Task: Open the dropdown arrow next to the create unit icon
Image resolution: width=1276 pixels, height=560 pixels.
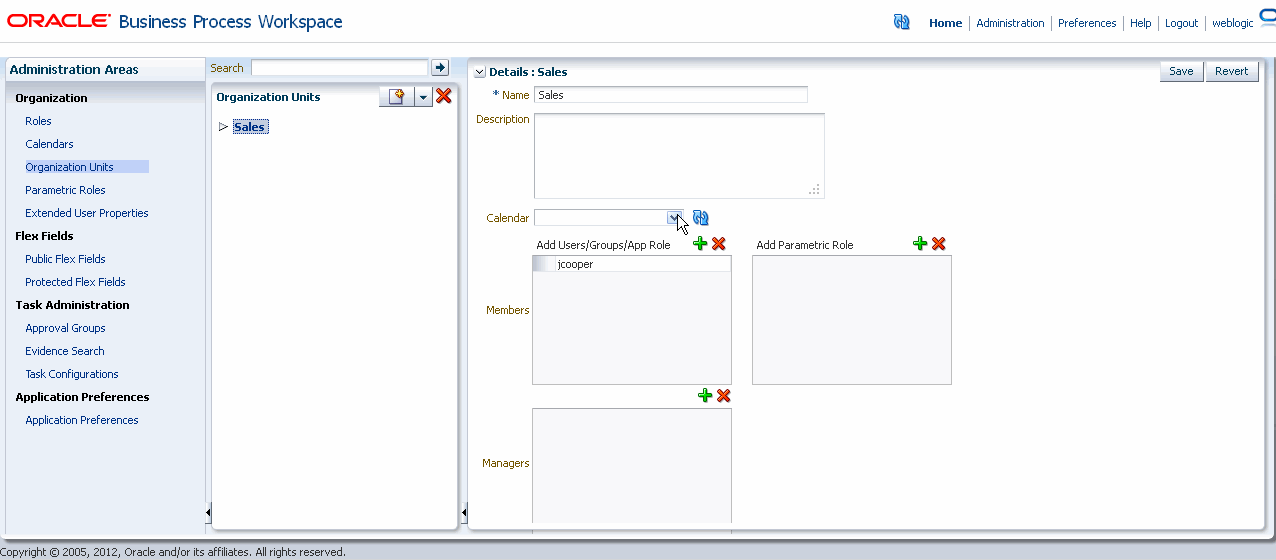Action: click(423, 97)
